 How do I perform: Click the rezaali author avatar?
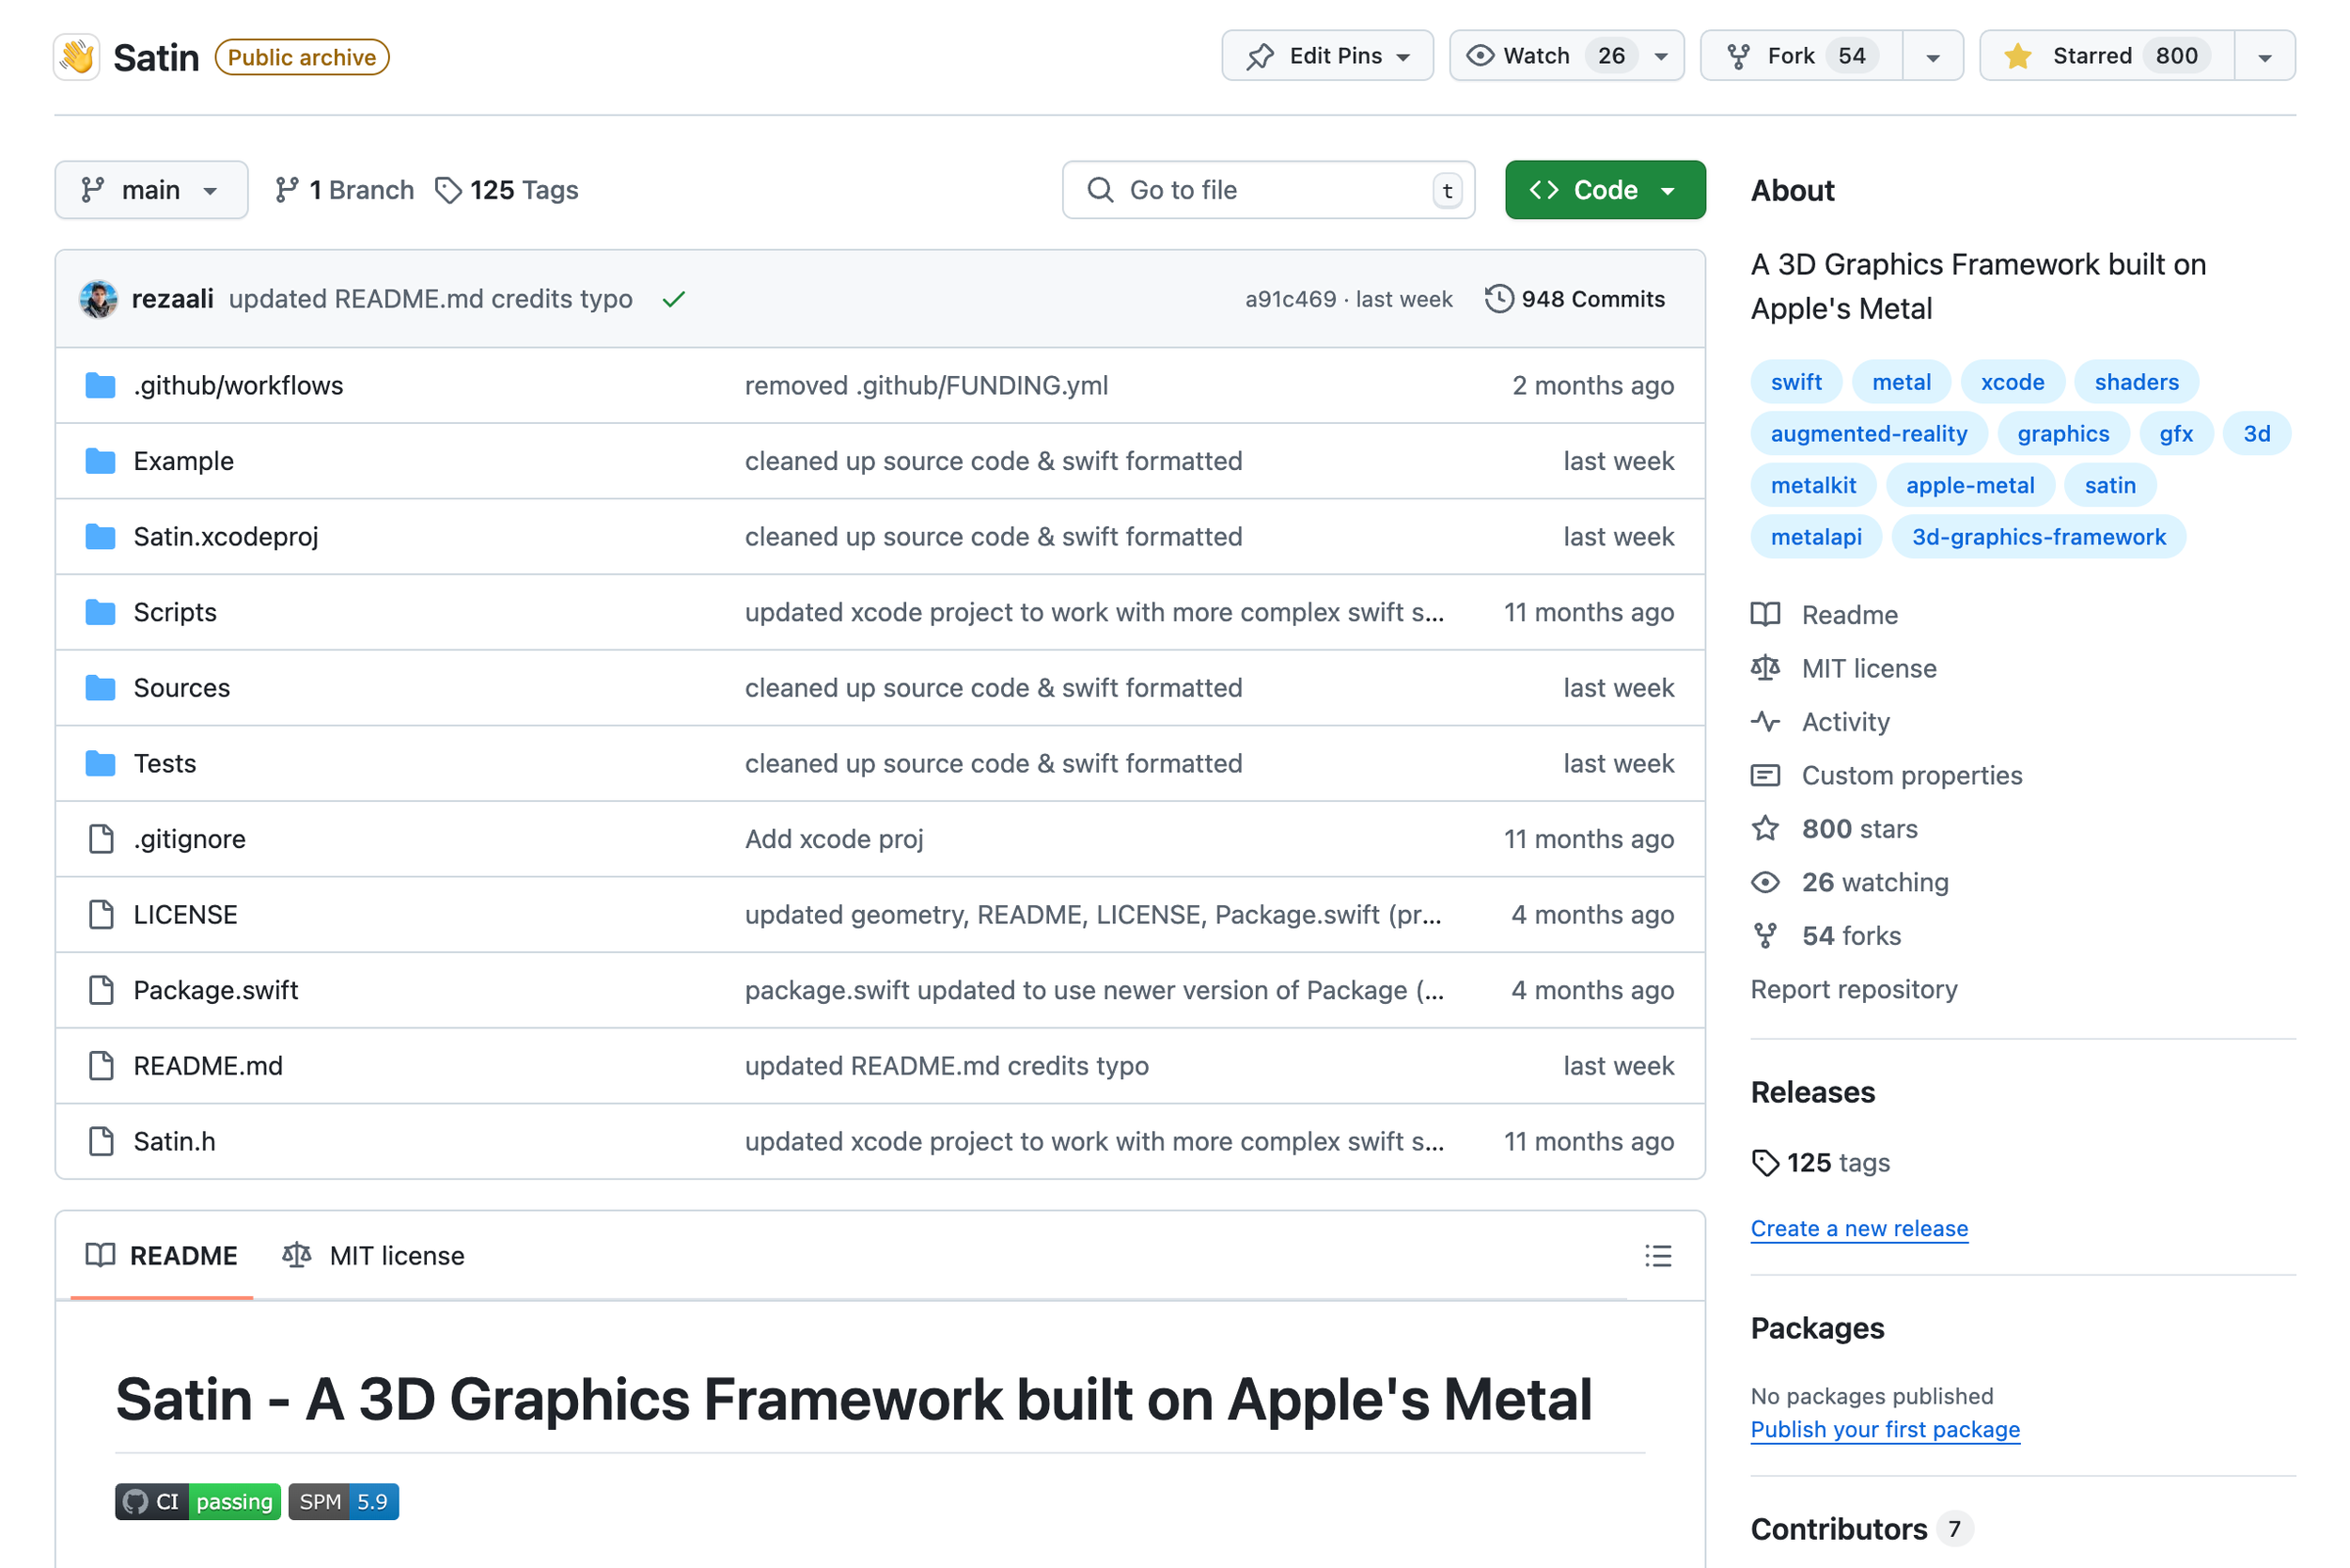click(x=98, y=299)
